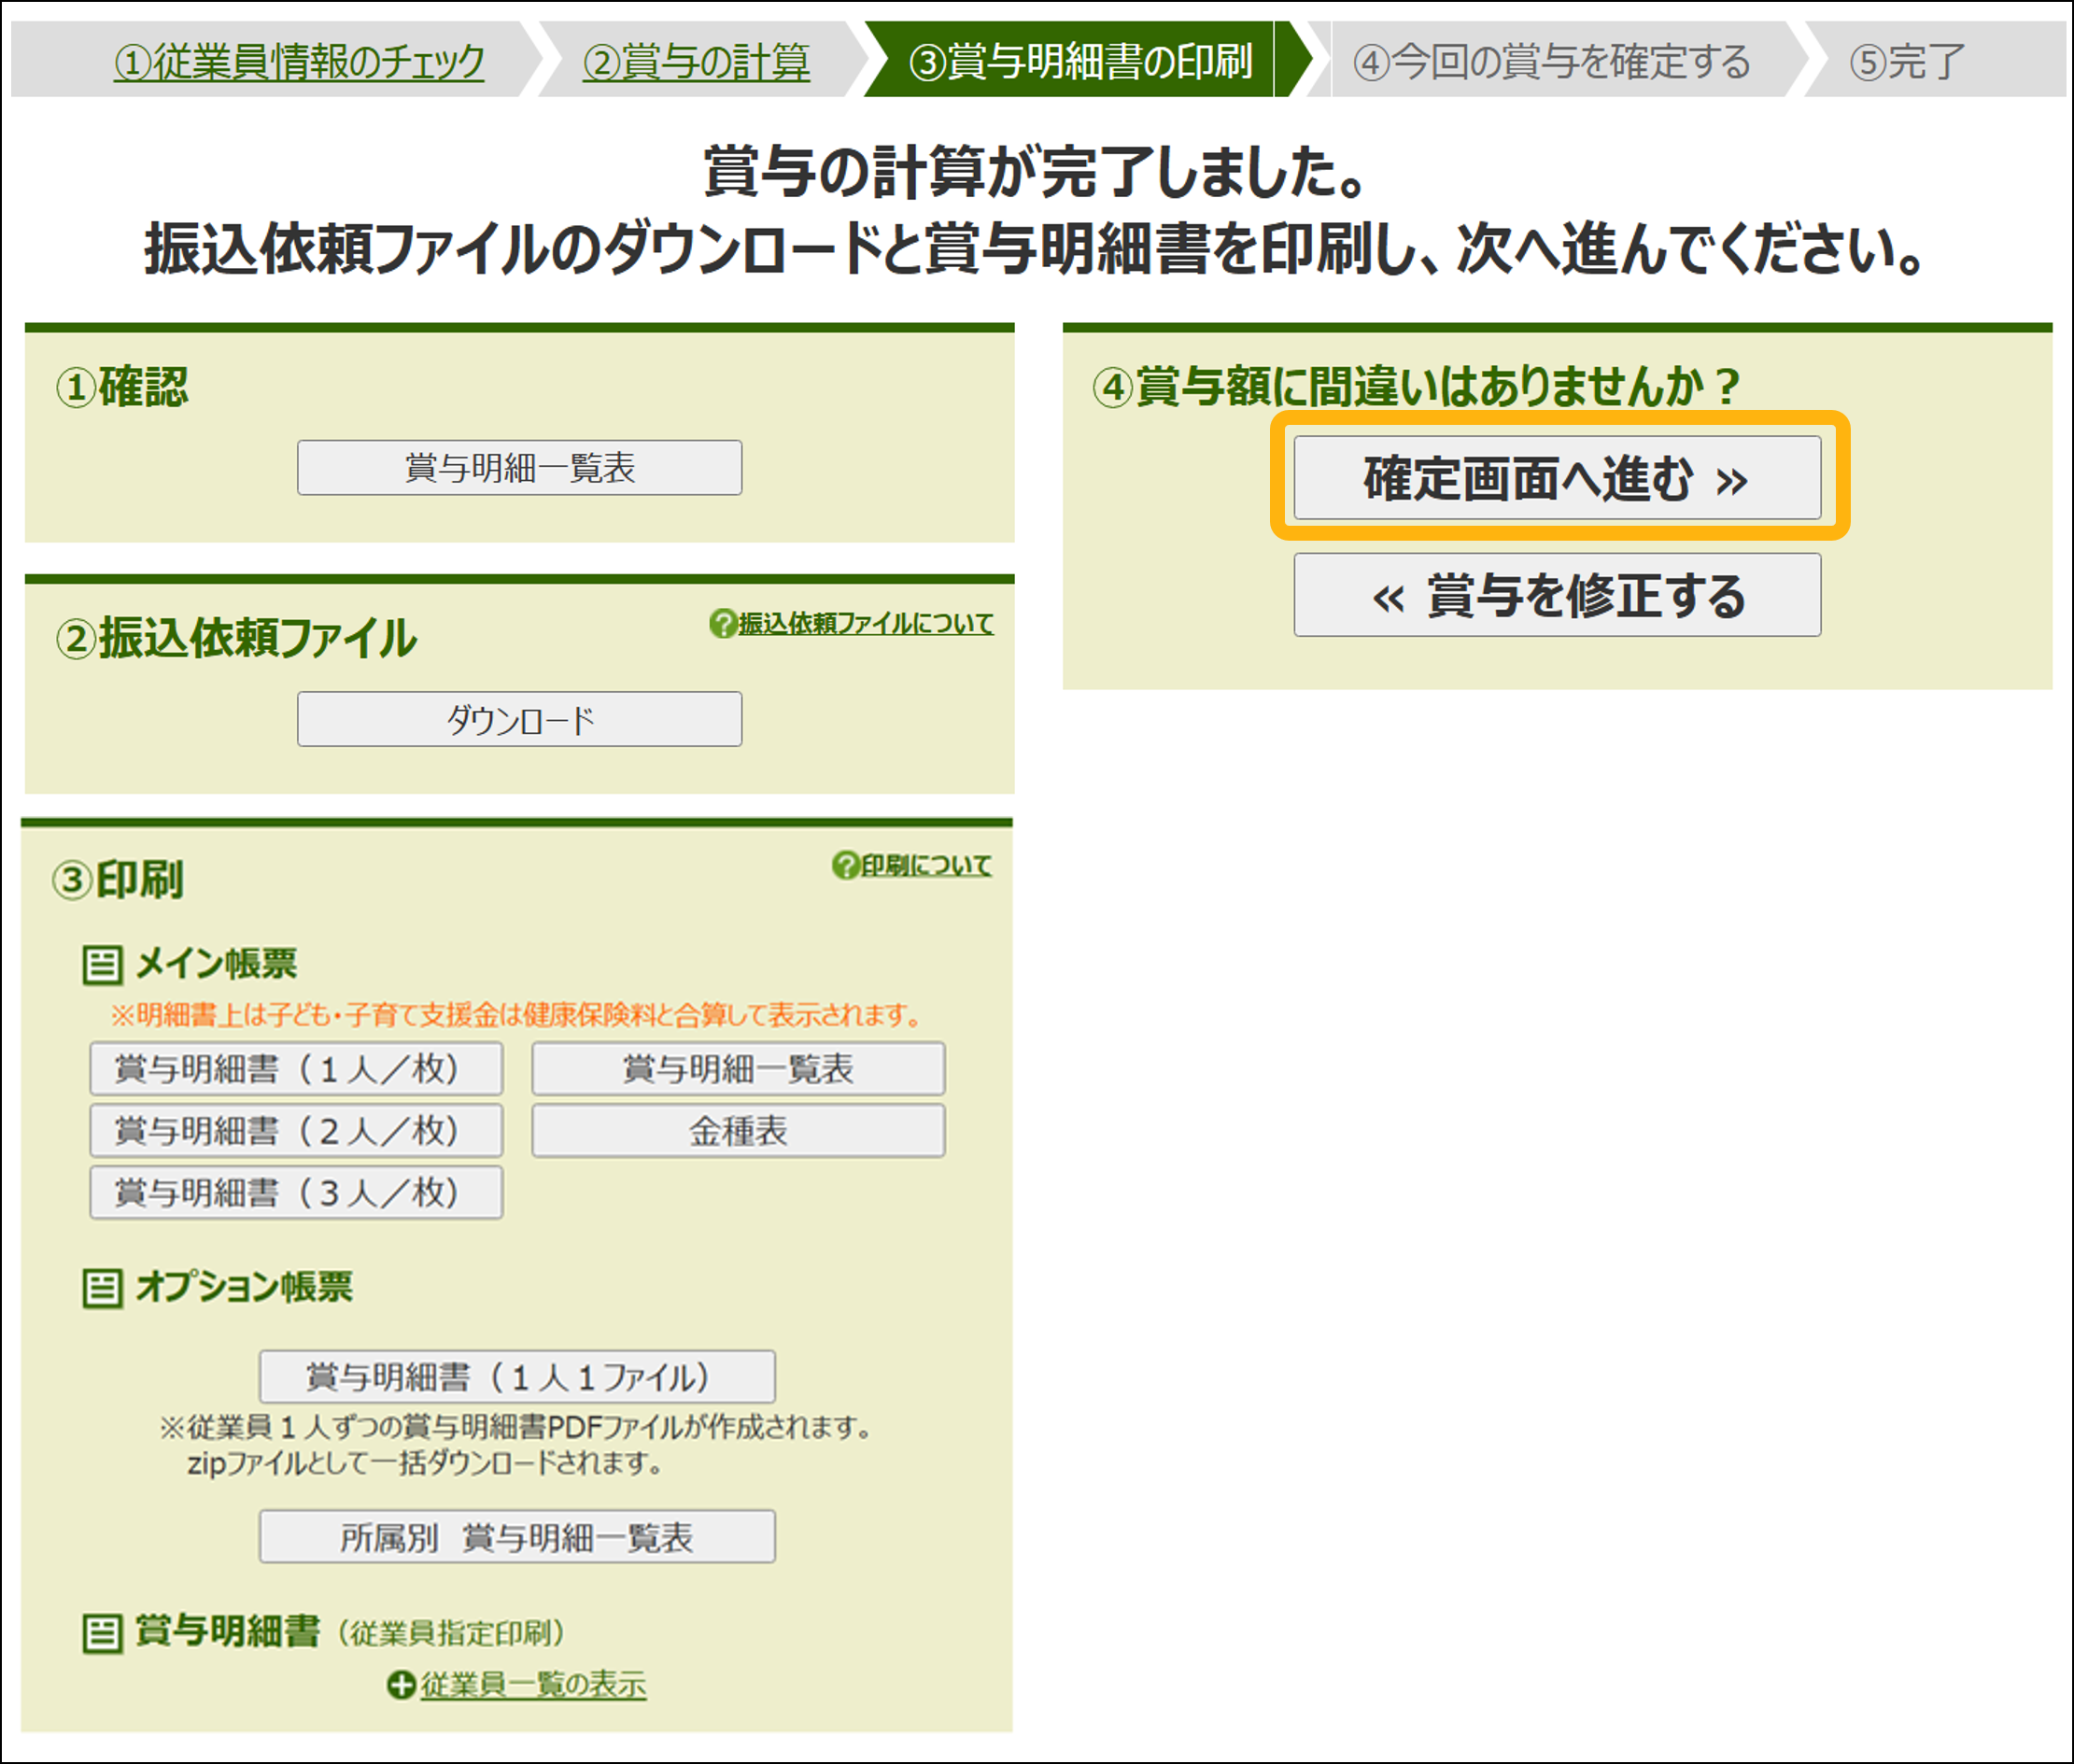Go to step ②賞与の計算
Screen dimensions: 2074x1764
click(696, 62)
